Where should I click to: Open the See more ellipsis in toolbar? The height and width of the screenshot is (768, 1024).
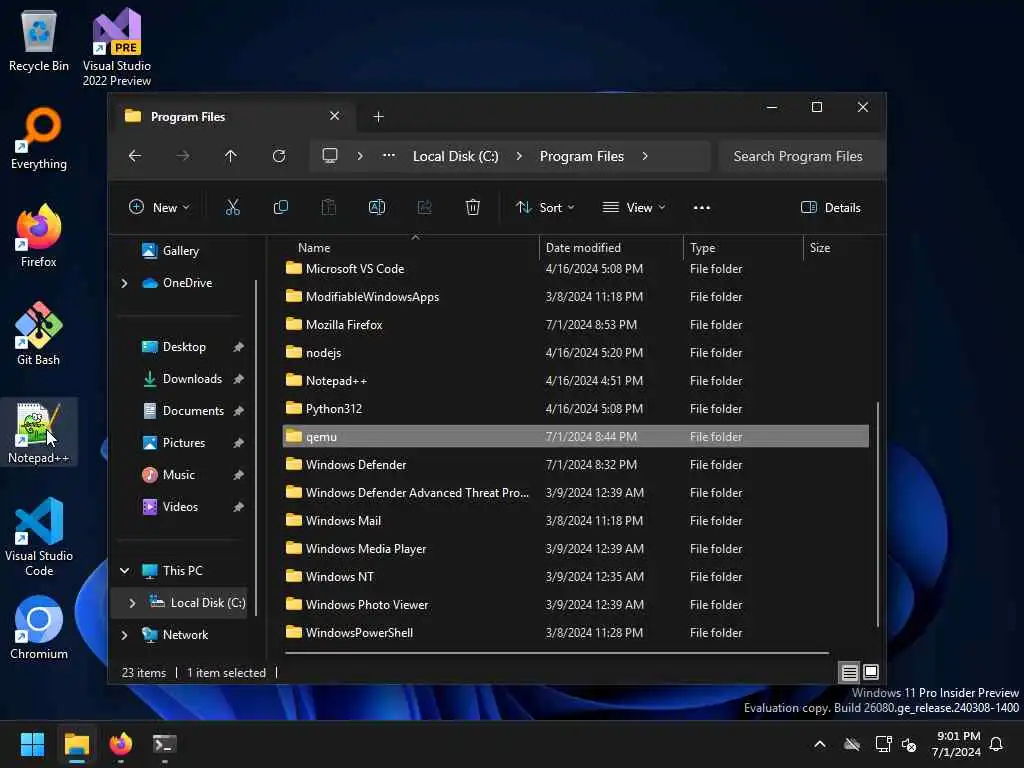[x=701, y=208]
